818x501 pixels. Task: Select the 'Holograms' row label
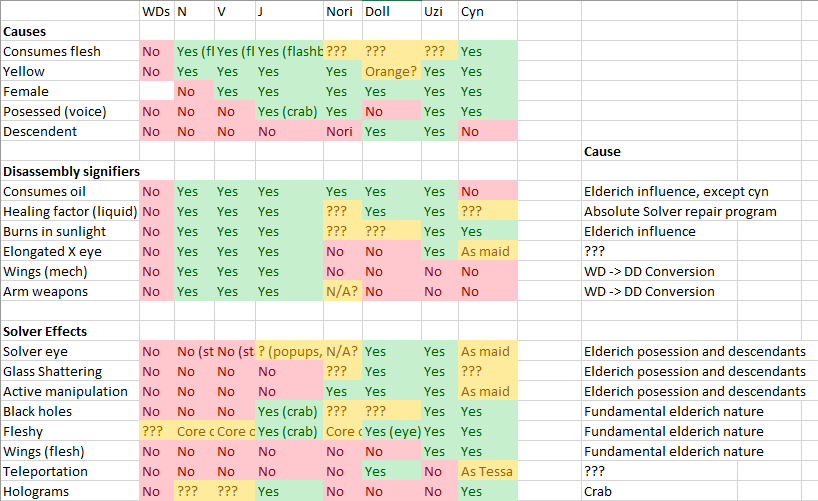(x=70, y=491)
